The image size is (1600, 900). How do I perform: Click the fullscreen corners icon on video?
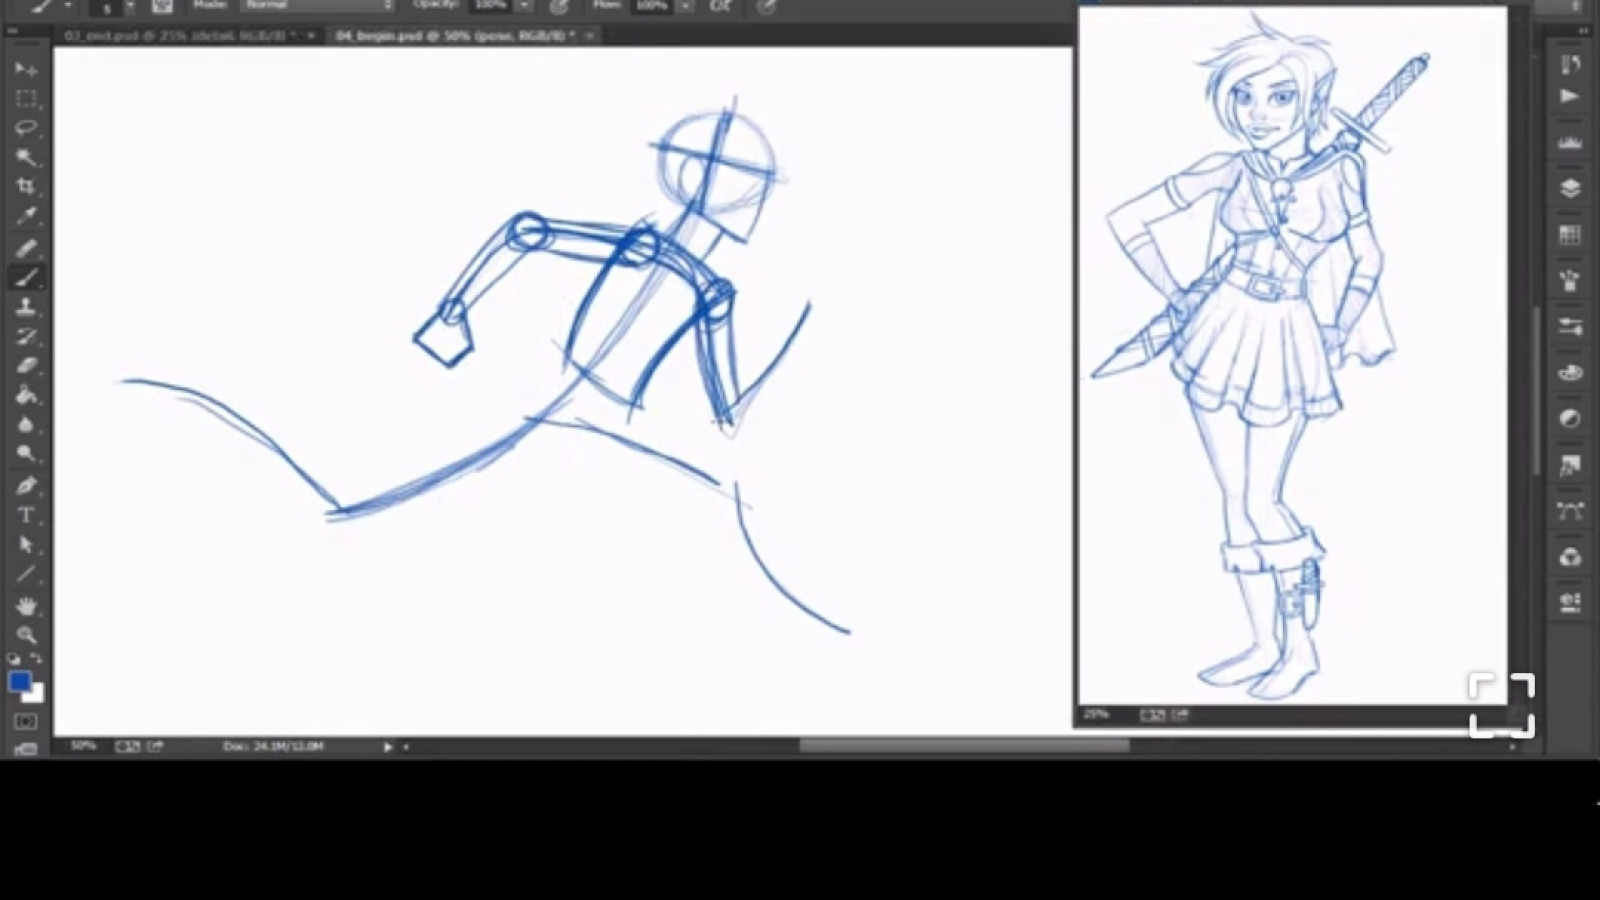tap(1502, 706)
